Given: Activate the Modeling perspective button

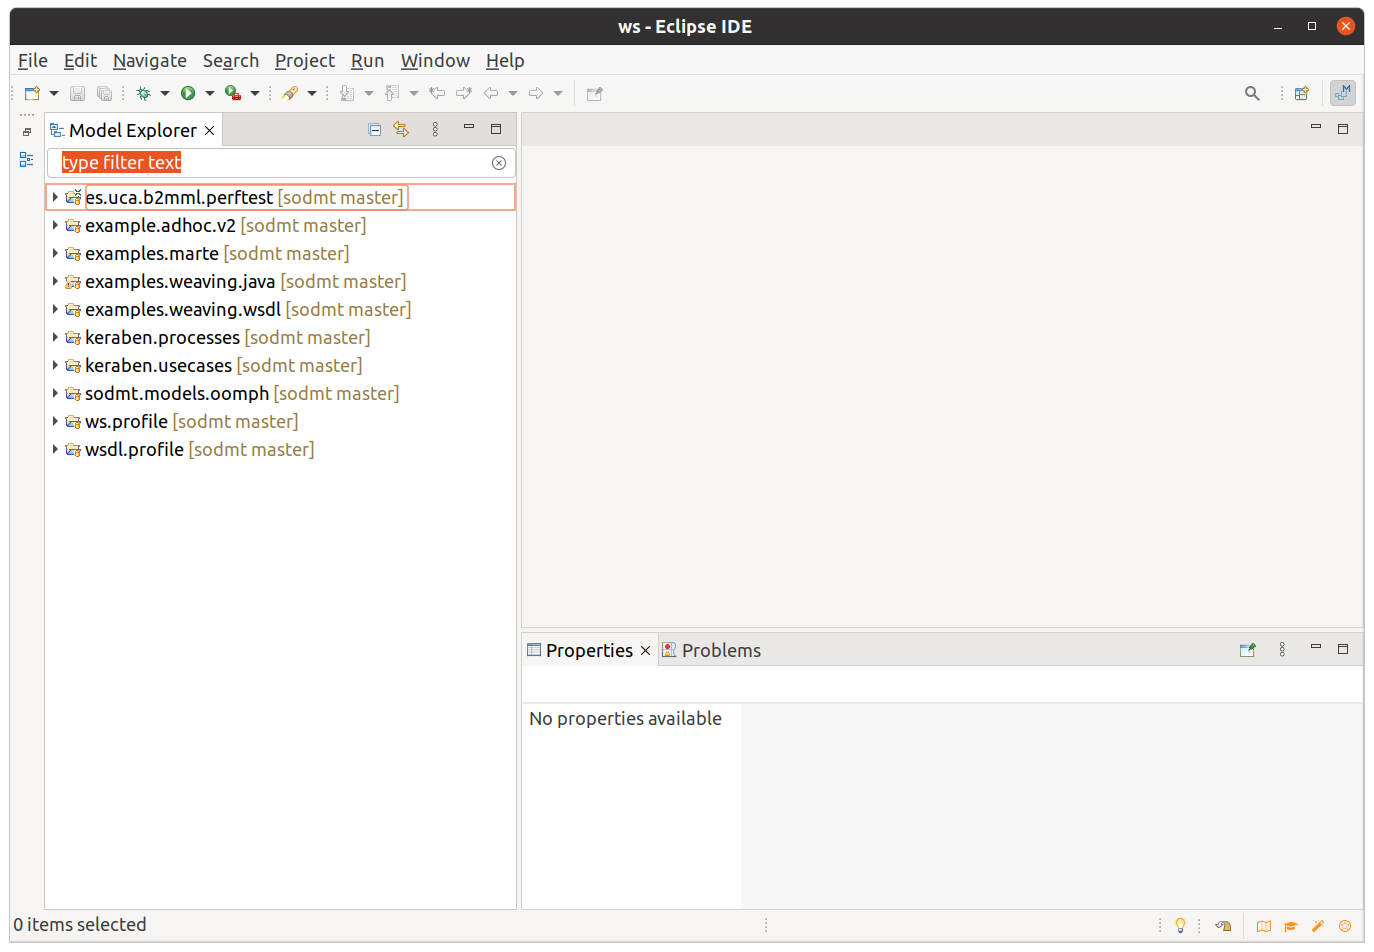Looking at the screenshot, I should 1343,93.
